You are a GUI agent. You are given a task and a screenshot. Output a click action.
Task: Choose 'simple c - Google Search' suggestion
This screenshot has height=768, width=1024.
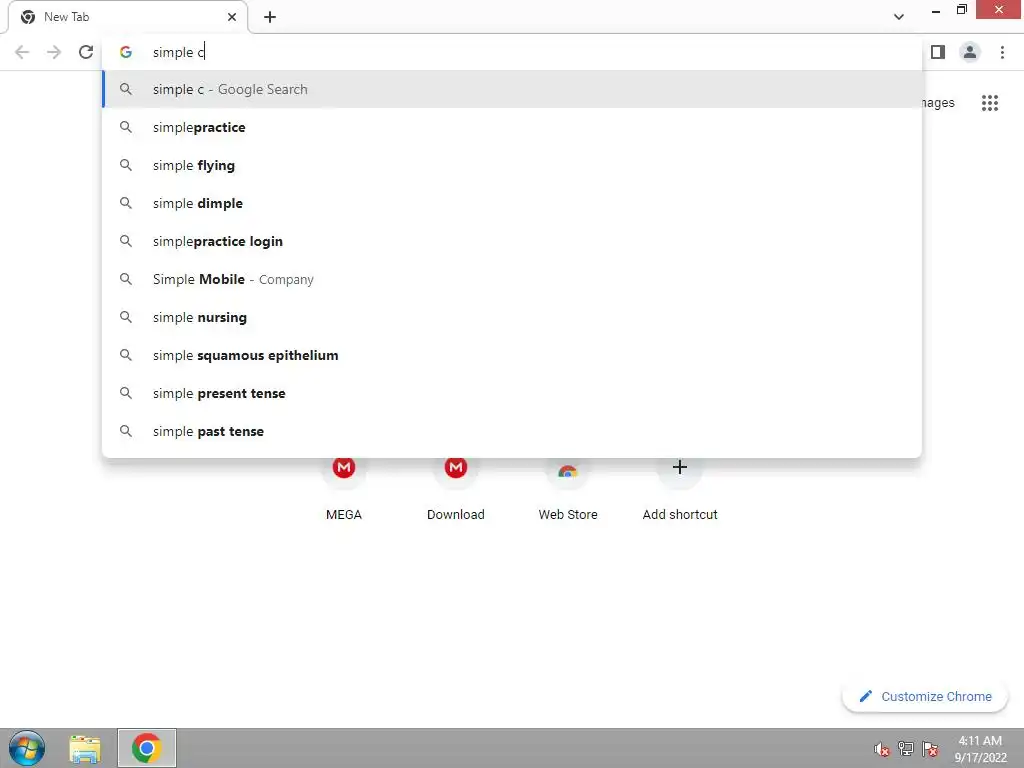(x=512, y=89)
